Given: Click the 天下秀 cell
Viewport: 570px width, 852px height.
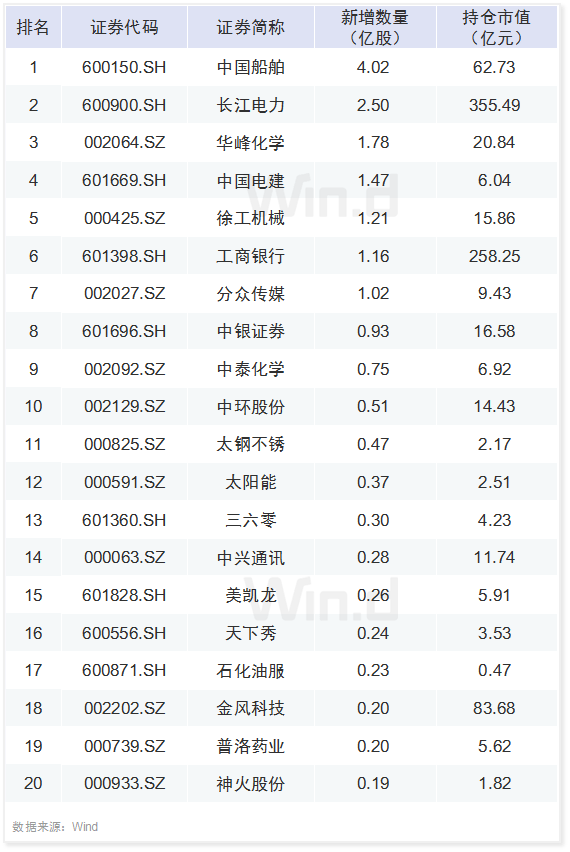Looking at the screenshot, I should pyautogui.click(x=250, y=634).
